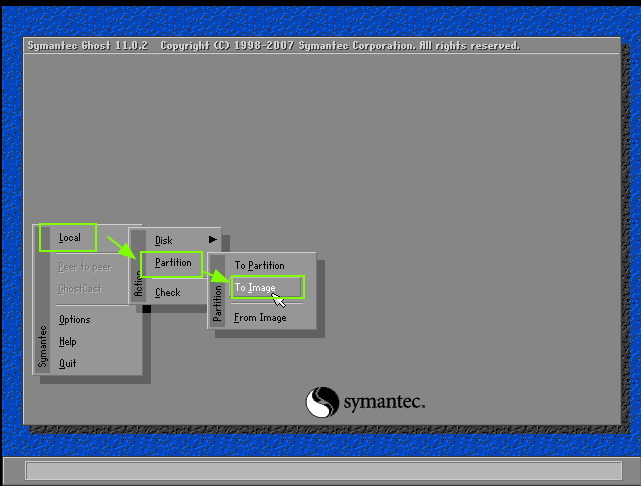Viewport: 641px width, 486px height.
Task: Click the bottom status bar field
Action: pyautogui.click(x=323, y=470)
